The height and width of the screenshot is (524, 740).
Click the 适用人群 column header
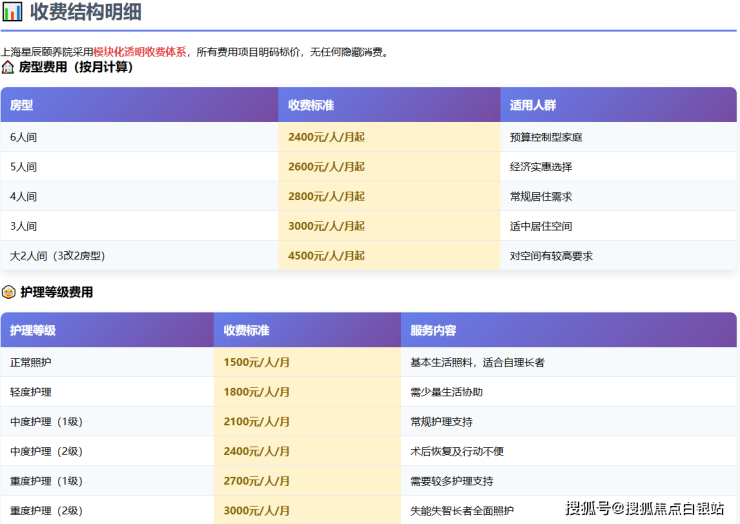(x=532, y=105)
